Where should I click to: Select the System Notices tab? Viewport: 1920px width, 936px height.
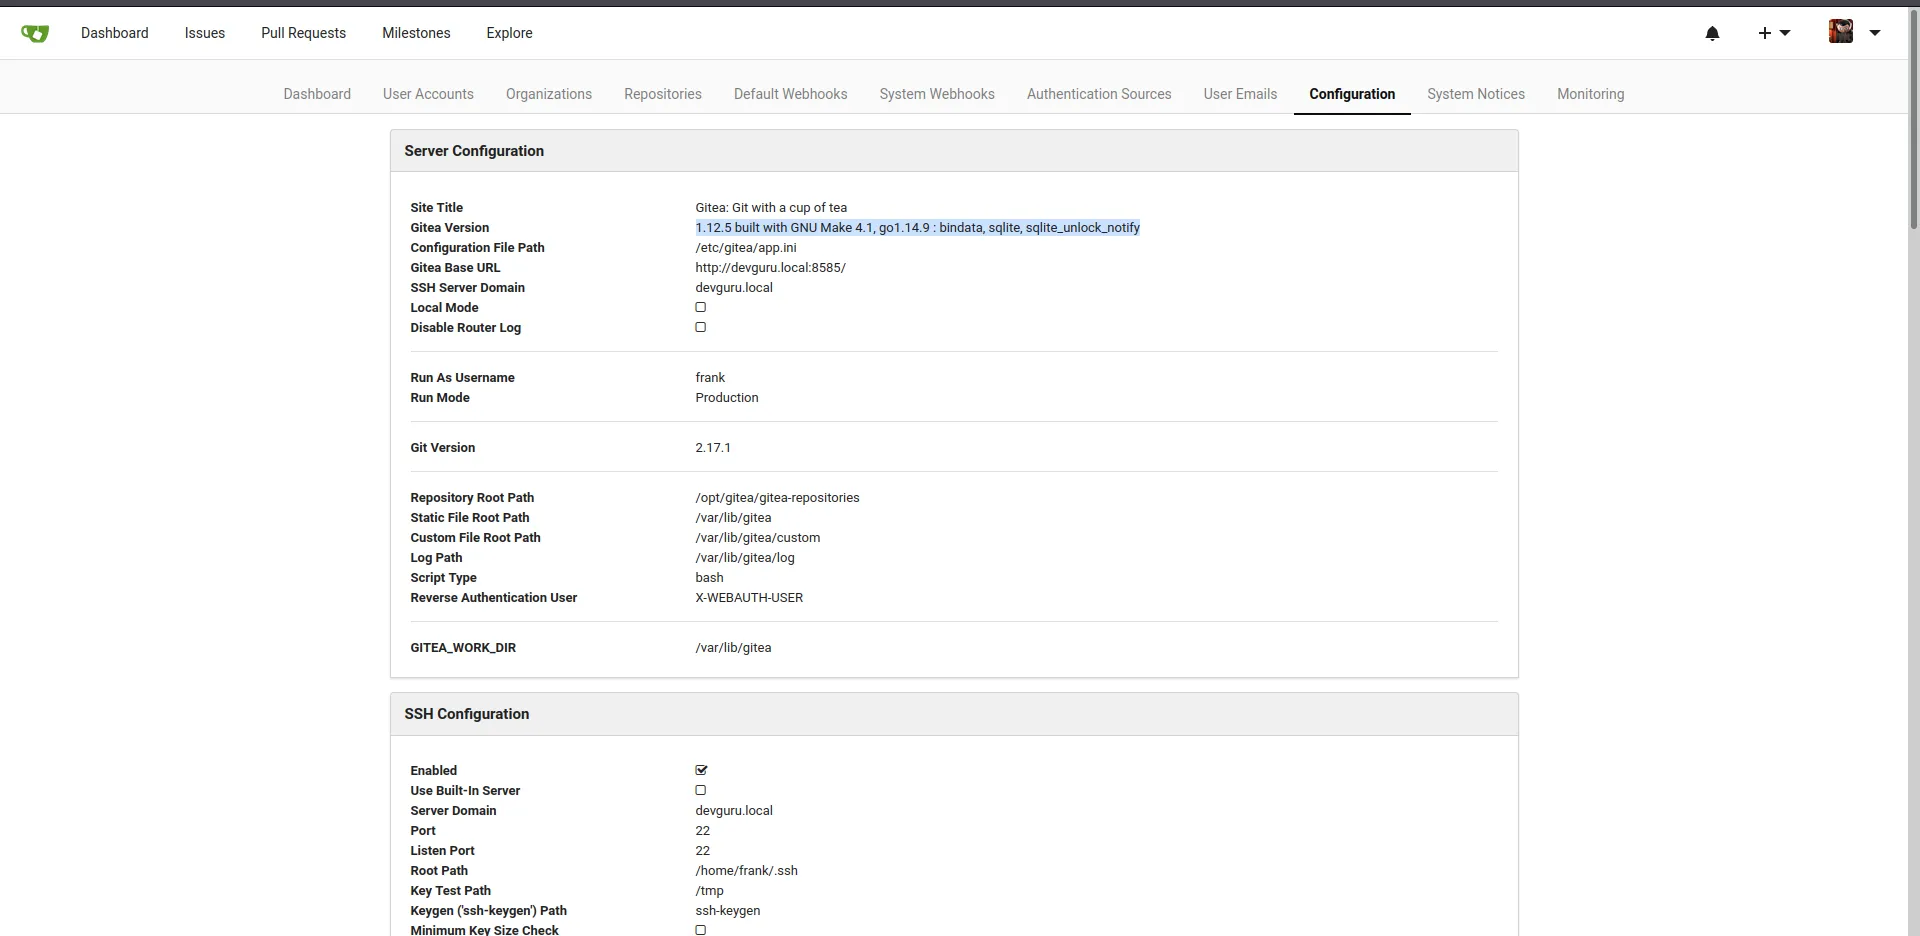1475,94
